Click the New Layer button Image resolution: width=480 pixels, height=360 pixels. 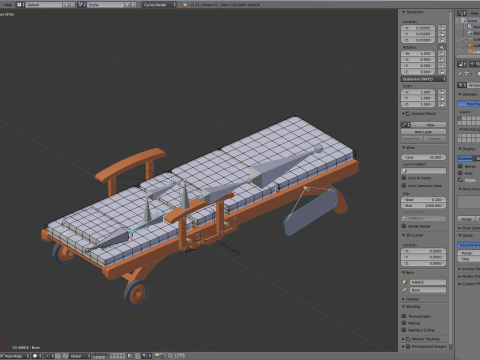click(x=423, y=132)
